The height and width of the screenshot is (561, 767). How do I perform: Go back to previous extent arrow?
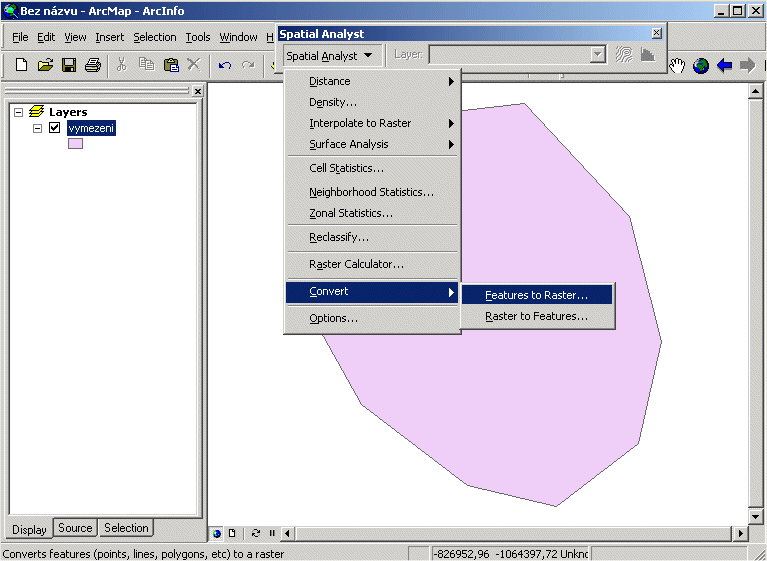[x=724, y=65]
